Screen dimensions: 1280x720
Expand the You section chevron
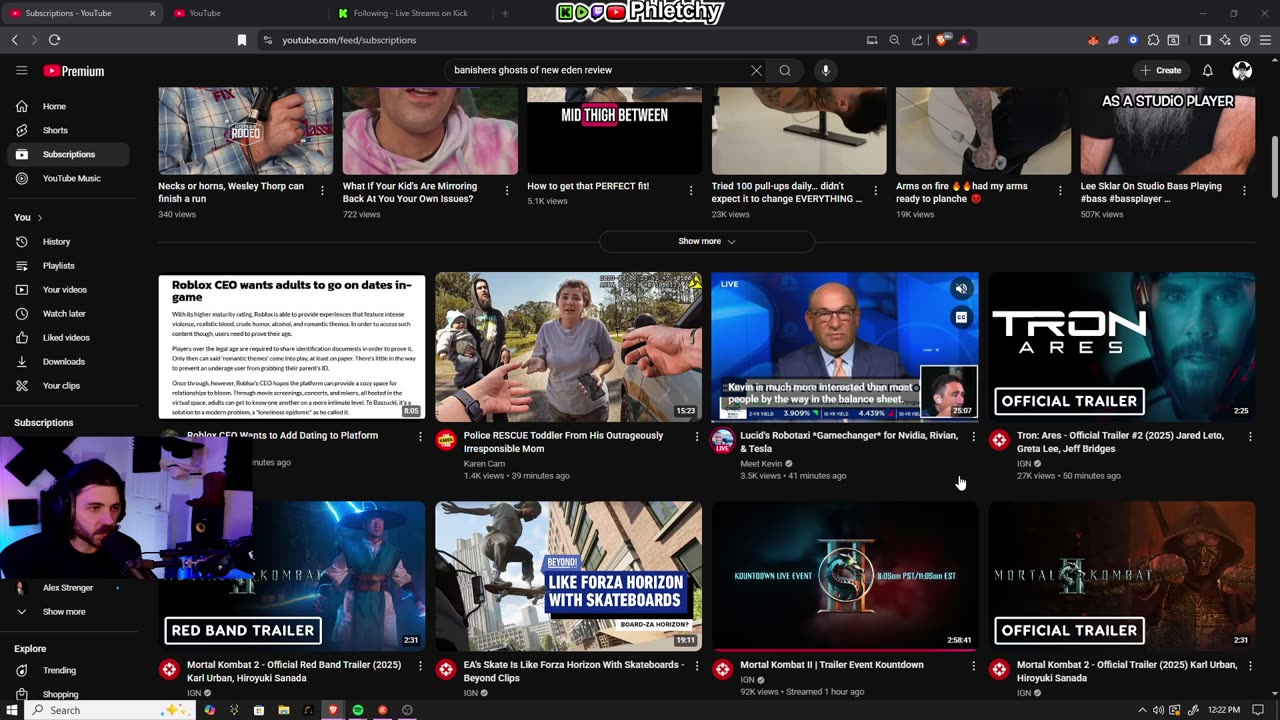[x=40, y=217]
